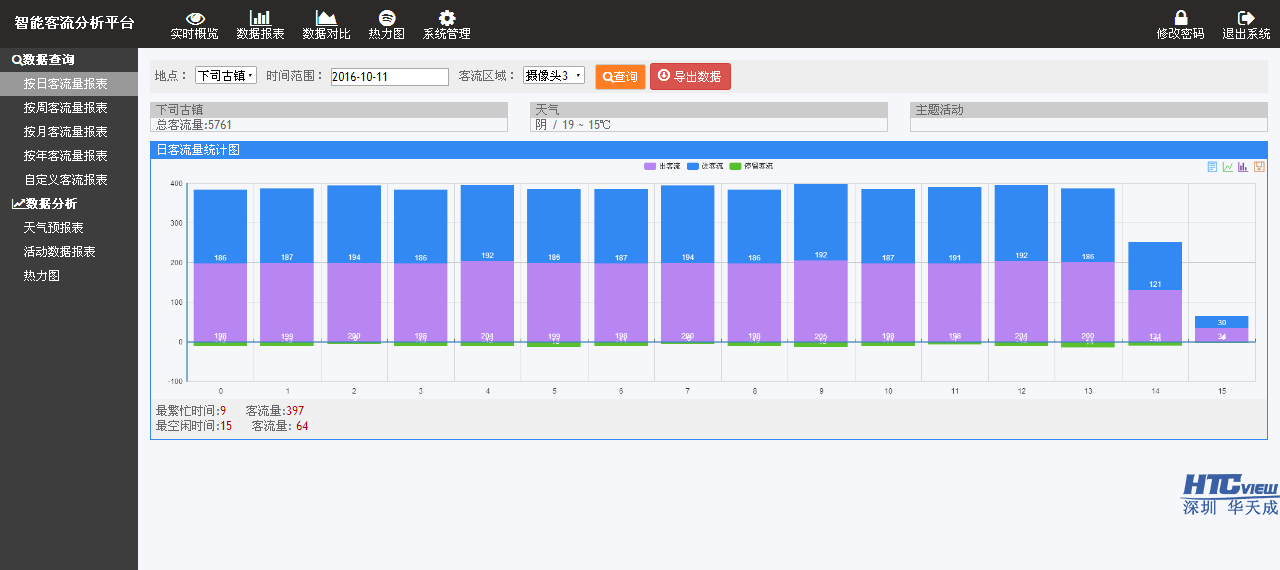The height and width of the screenshot is (570, 1280).
Task: Open the 热力图 heatmap from top bar
Action: (386, 24)
